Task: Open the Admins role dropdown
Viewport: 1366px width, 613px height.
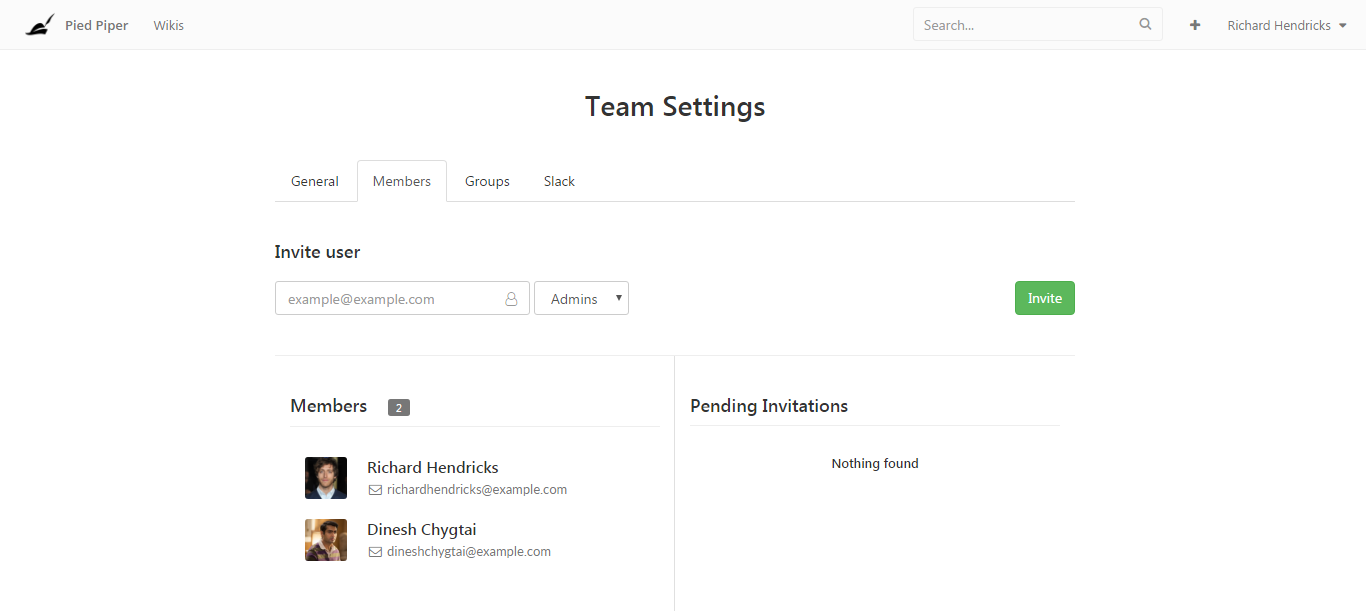Action: pyautogui.click(x=581, y=299)
